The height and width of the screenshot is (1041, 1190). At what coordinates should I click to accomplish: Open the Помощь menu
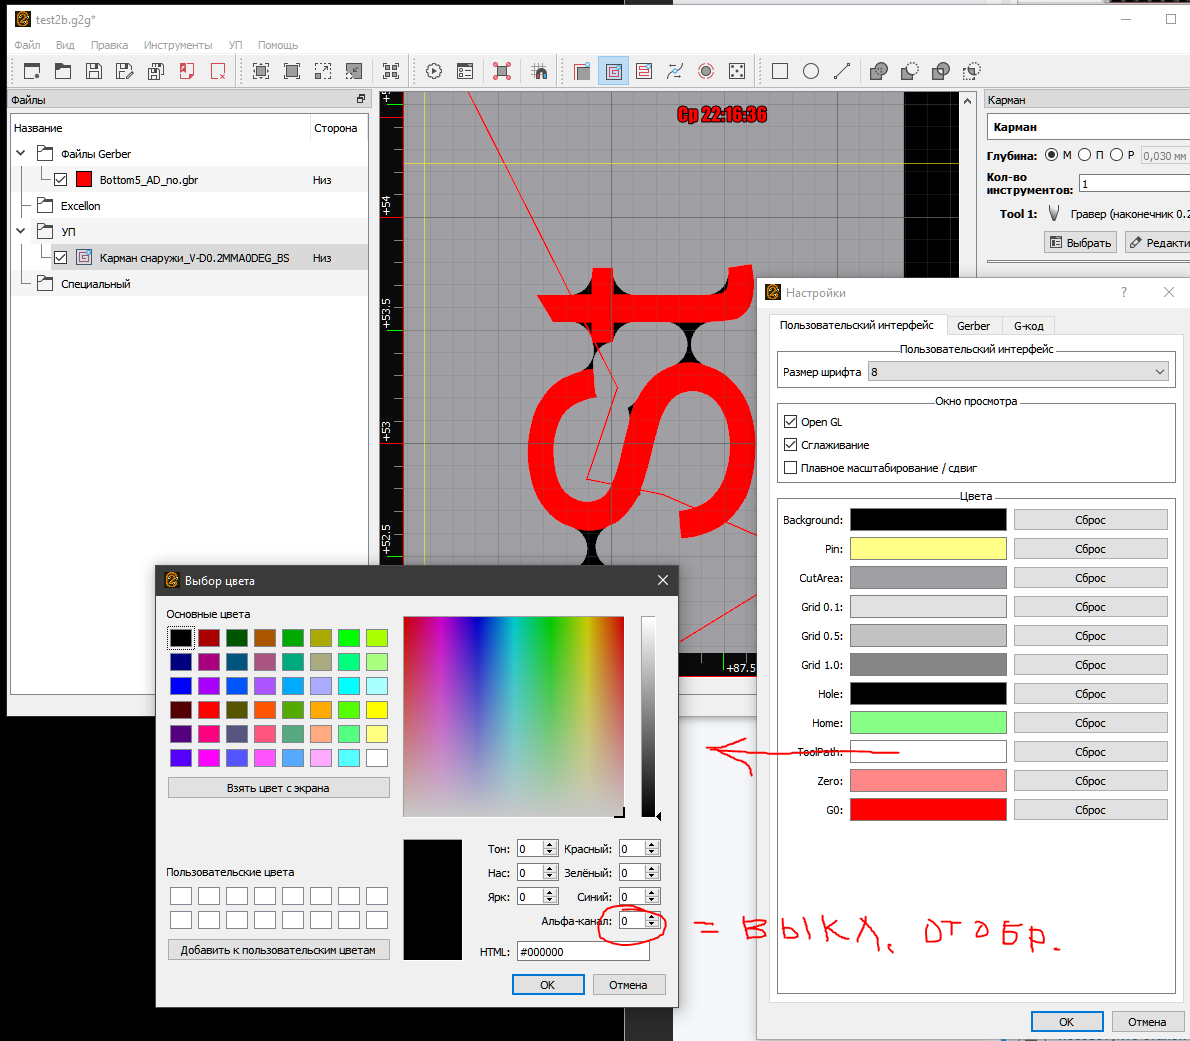point(278,45)
